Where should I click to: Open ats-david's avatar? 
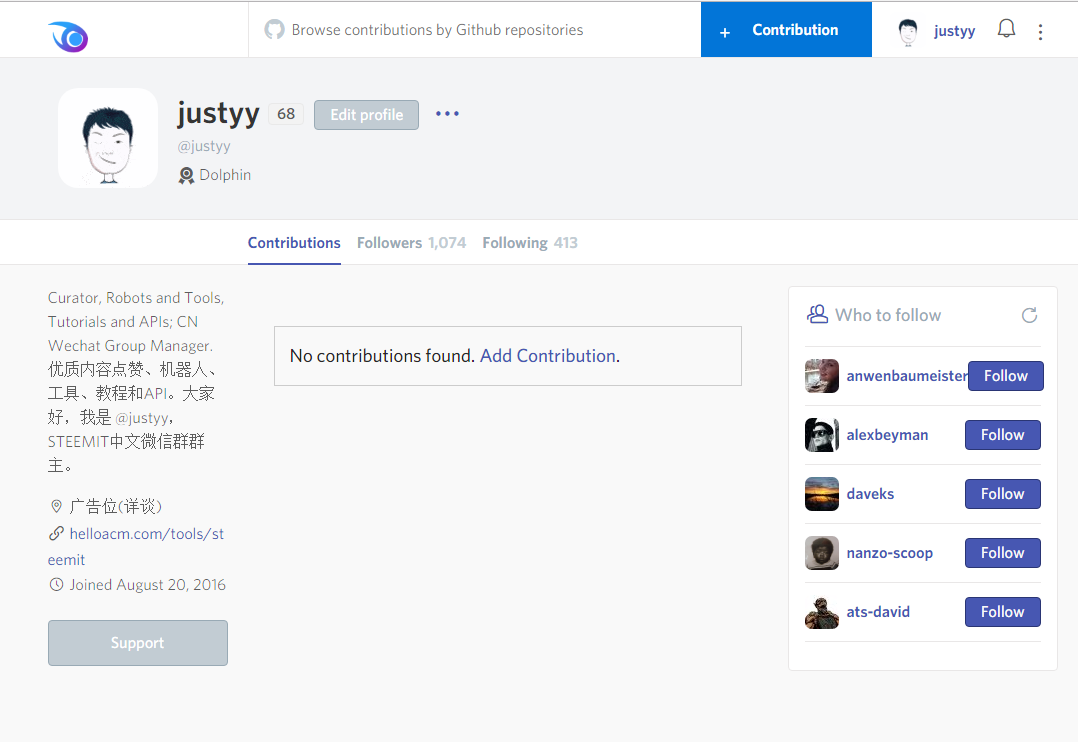pyautogui.click(x=822, y=612)
